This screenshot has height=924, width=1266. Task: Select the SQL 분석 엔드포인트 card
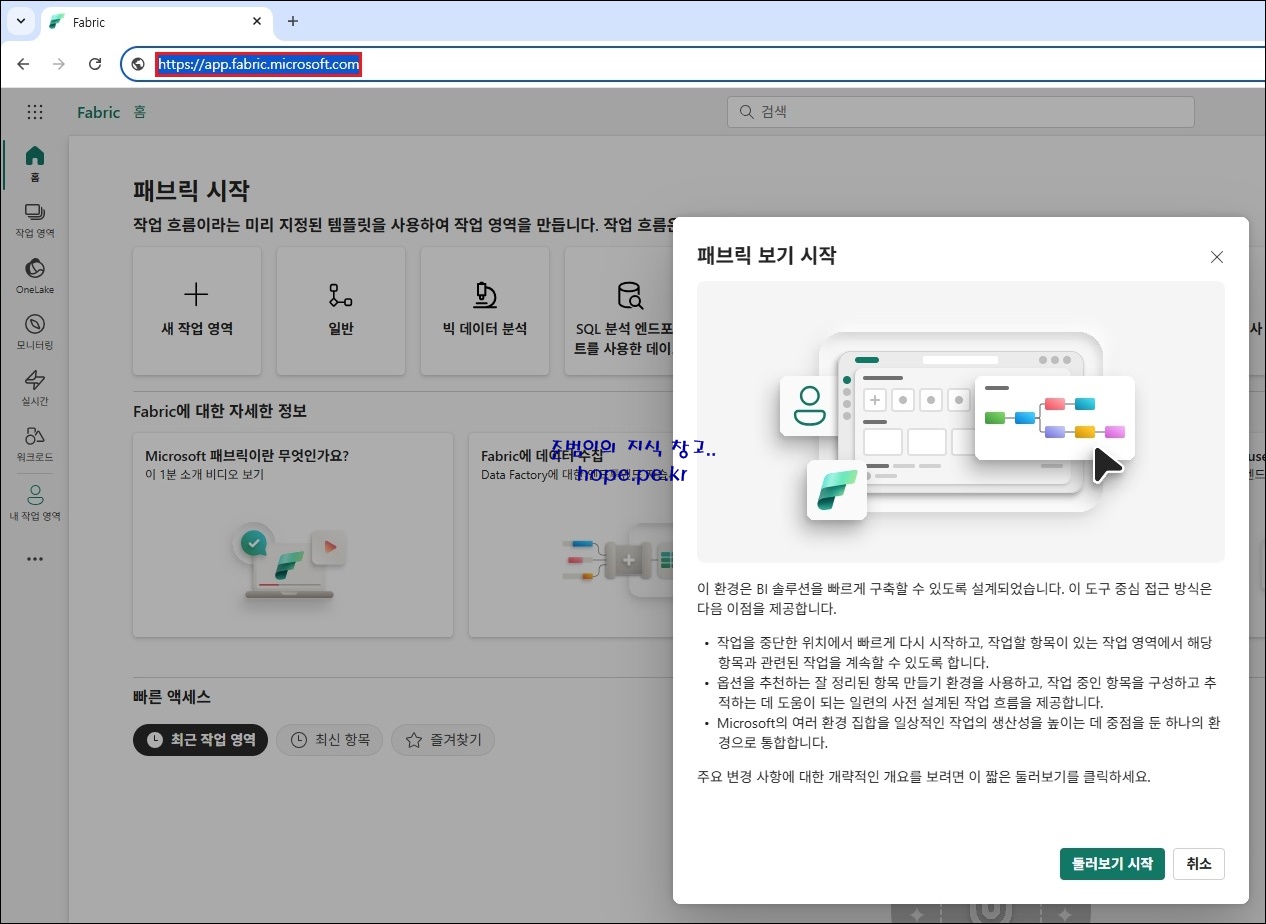[x=619, y=311]
